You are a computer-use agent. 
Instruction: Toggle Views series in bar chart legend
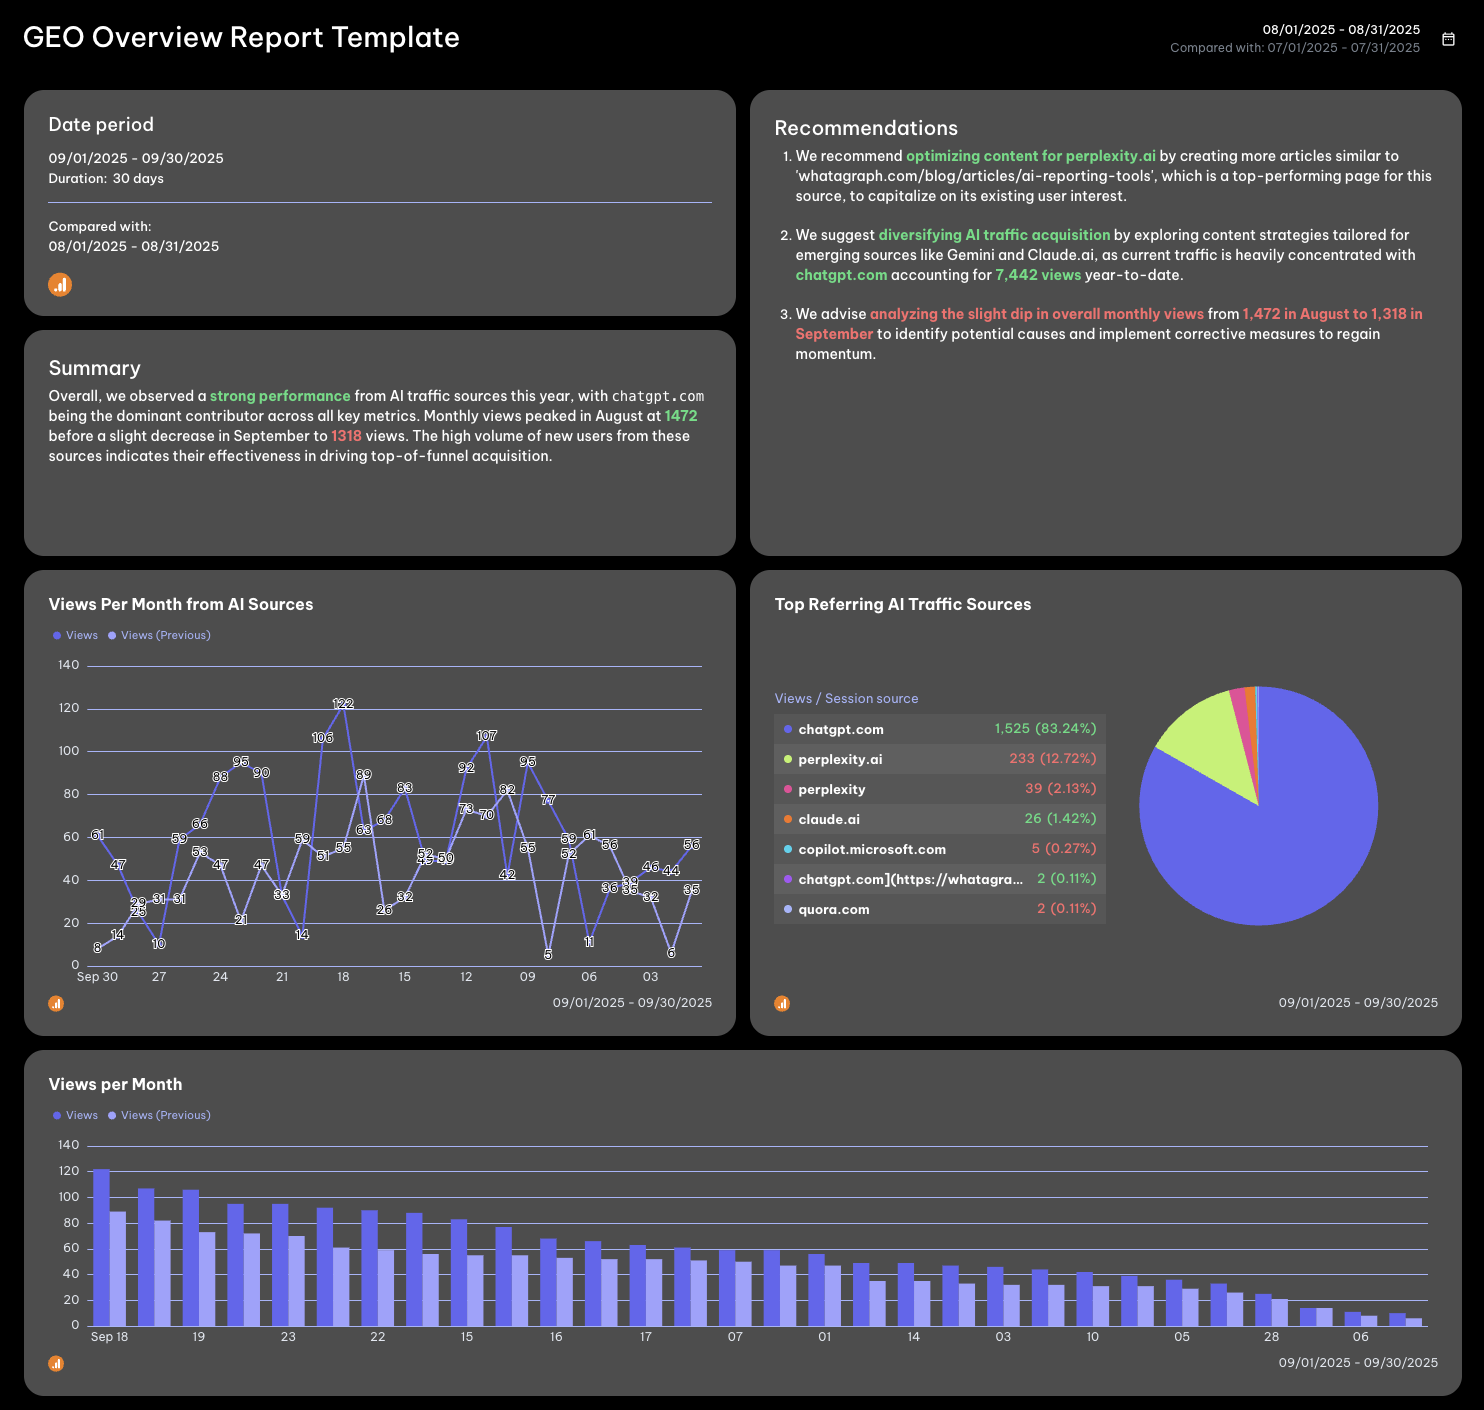[x=76, y=1115]
